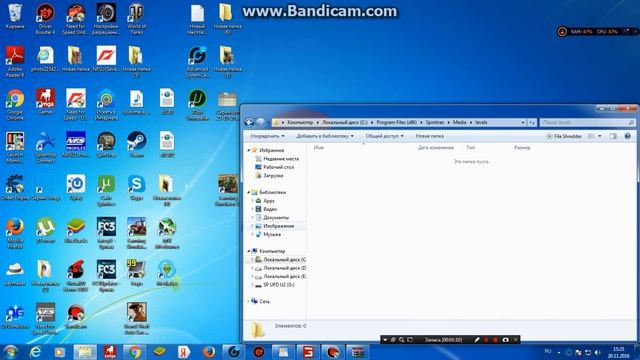The width and height of the screenshot is (640, 360).
Task: Open the address bar history dropdown arrow
Action: pos(523,122)
